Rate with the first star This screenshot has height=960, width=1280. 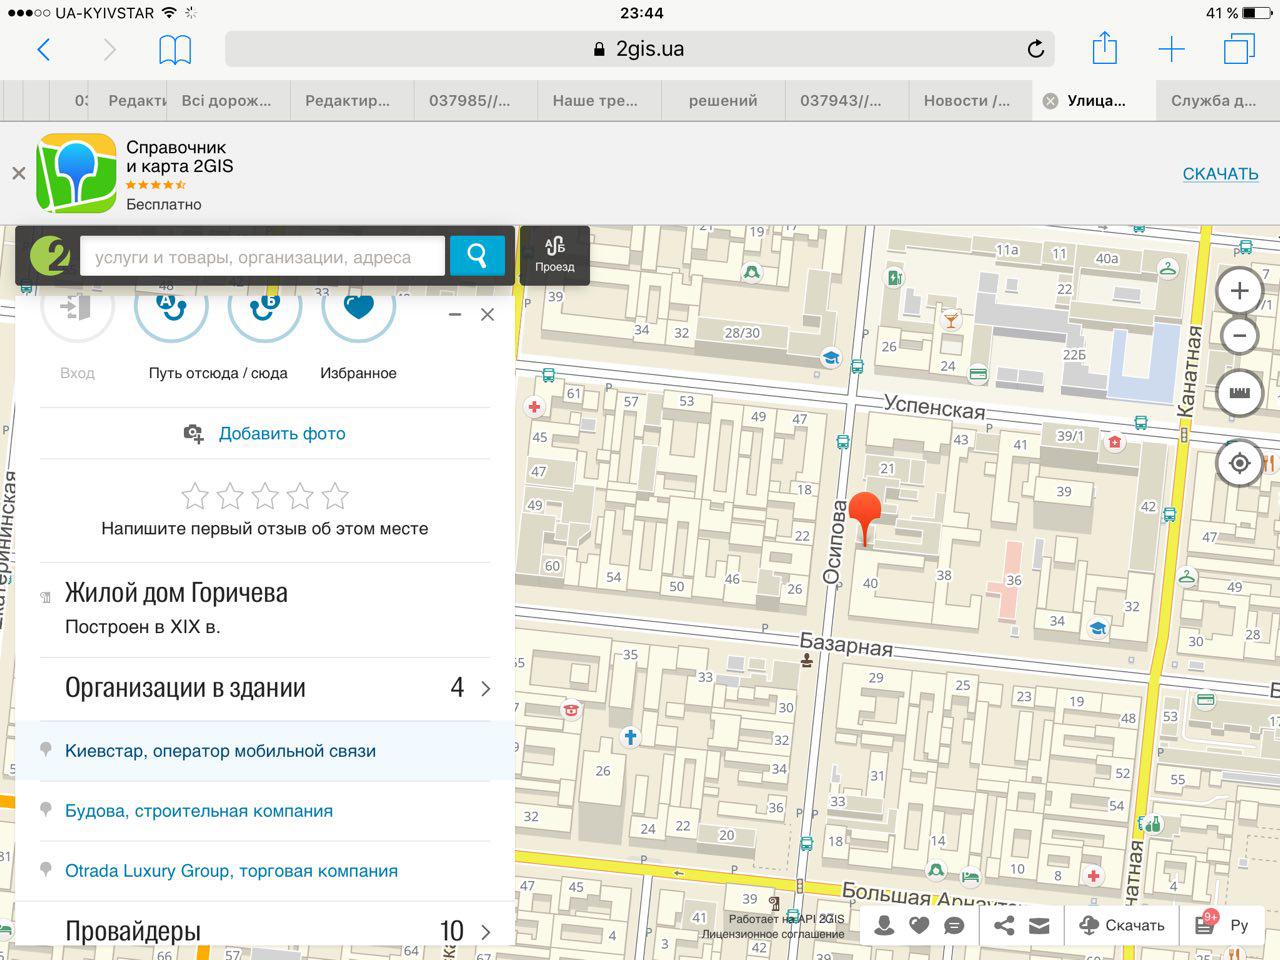195,495
